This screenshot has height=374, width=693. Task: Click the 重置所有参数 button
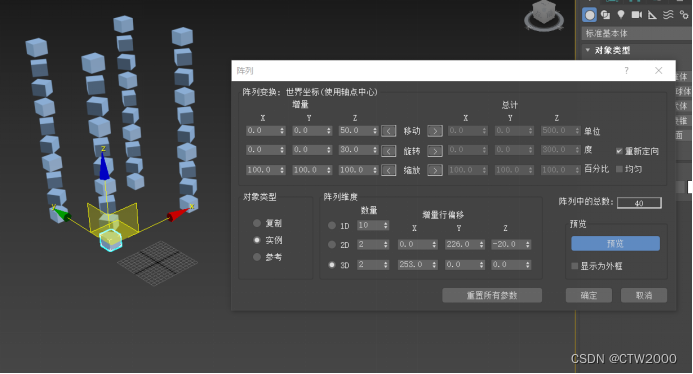point(492,295)
